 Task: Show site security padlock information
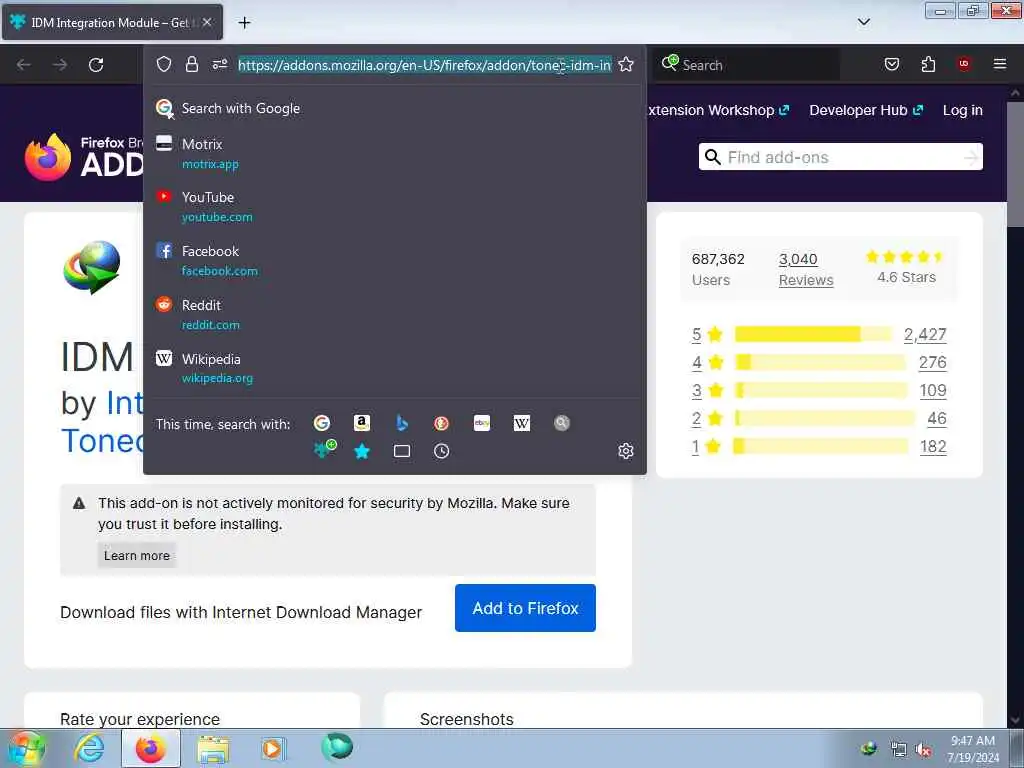(191, 64)
